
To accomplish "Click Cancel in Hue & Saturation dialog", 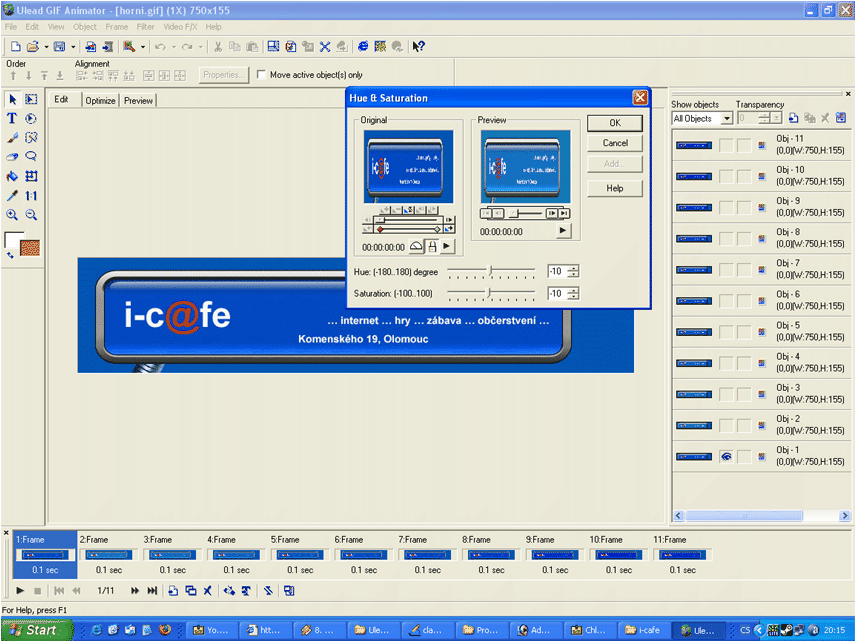I will pyautogui.click(x=615, y=143).
